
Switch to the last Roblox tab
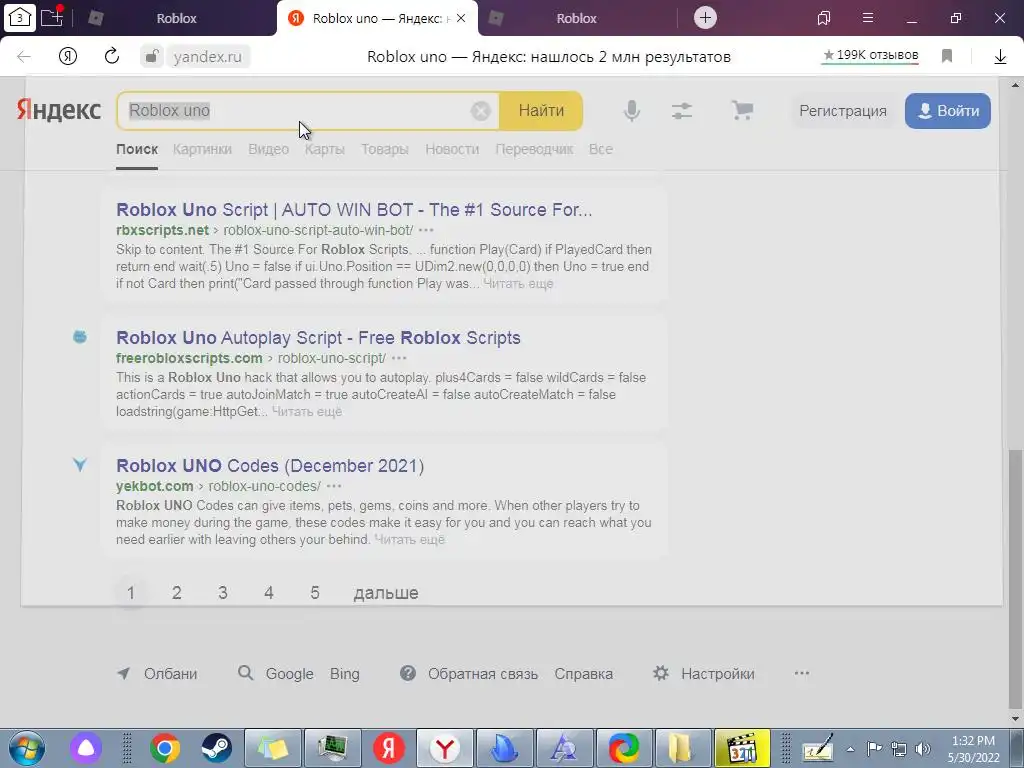point(576,18)
